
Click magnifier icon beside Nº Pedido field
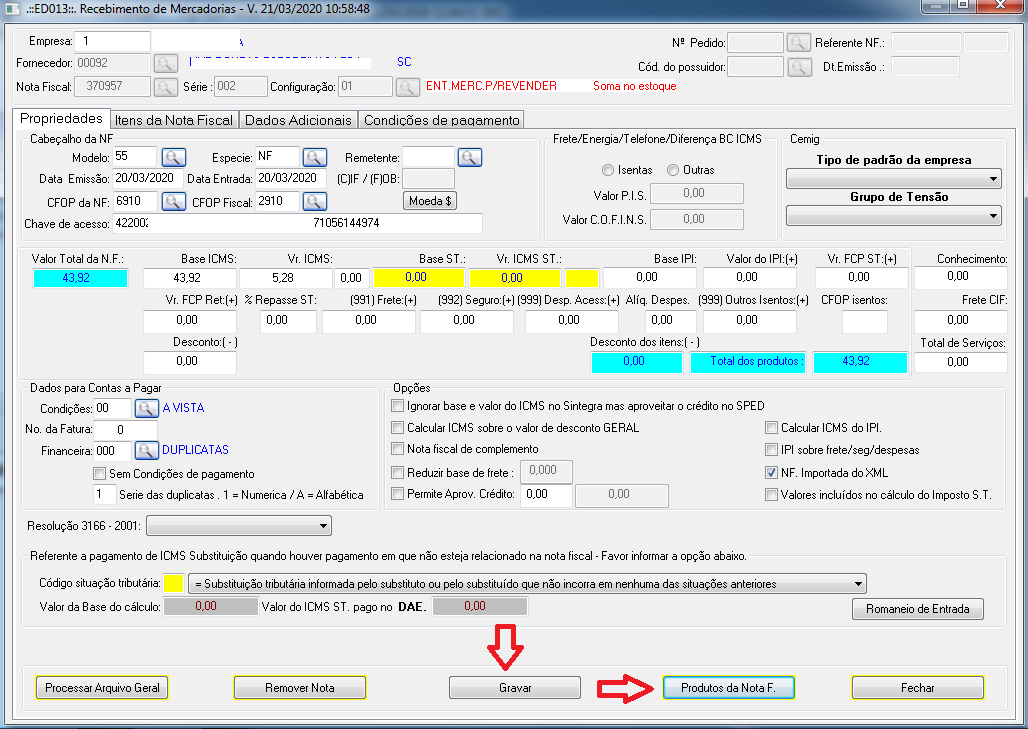tap(798, 42)
